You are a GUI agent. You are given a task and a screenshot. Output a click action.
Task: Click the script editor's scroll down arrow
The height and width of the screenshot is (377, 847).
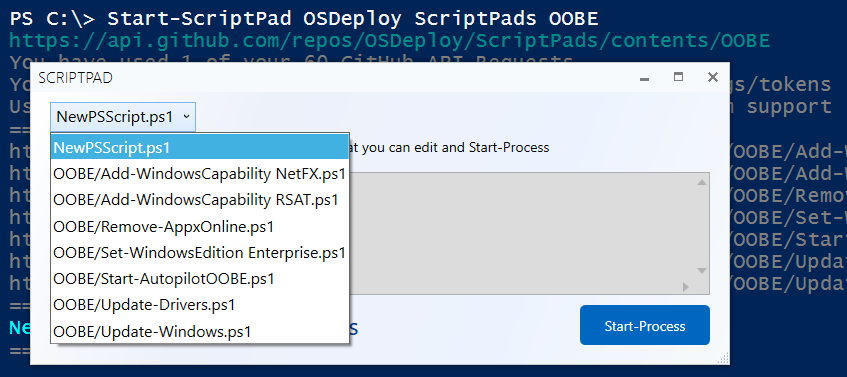(x=702, y=270)
